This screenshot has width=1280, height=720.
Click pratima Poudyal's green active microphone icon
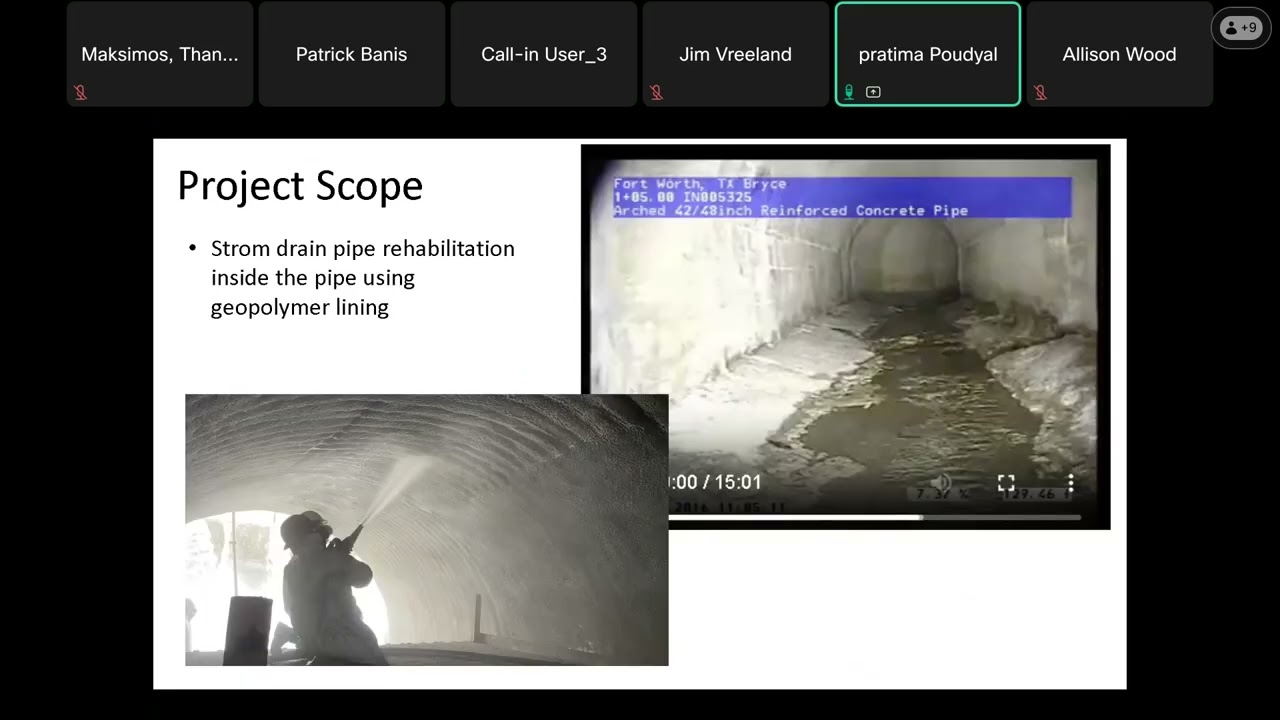[x=849, y=92]
